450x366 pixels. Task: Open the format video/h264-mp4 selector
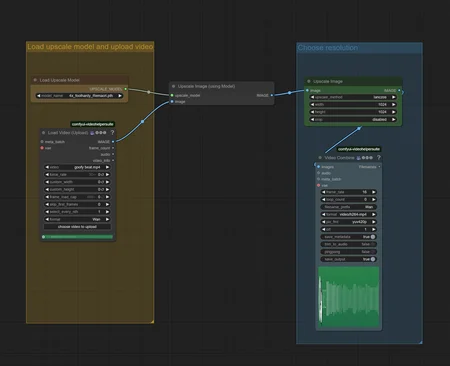click(x=349, y=214)
